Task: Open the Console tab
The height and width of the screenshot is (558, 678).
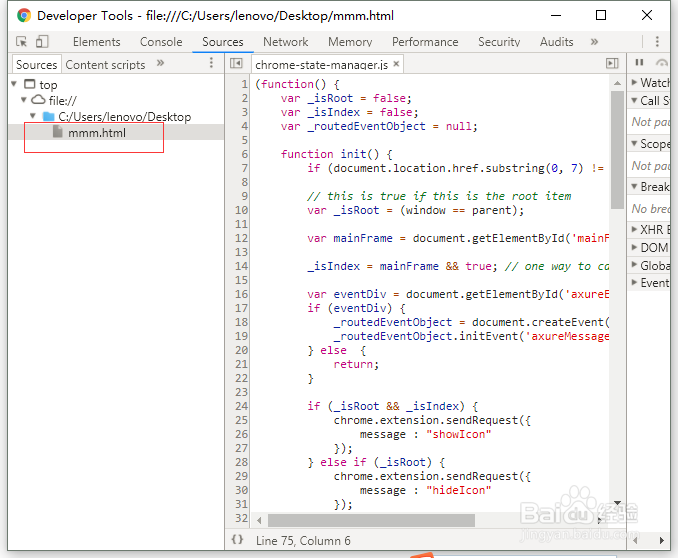Action: (161, 42)
